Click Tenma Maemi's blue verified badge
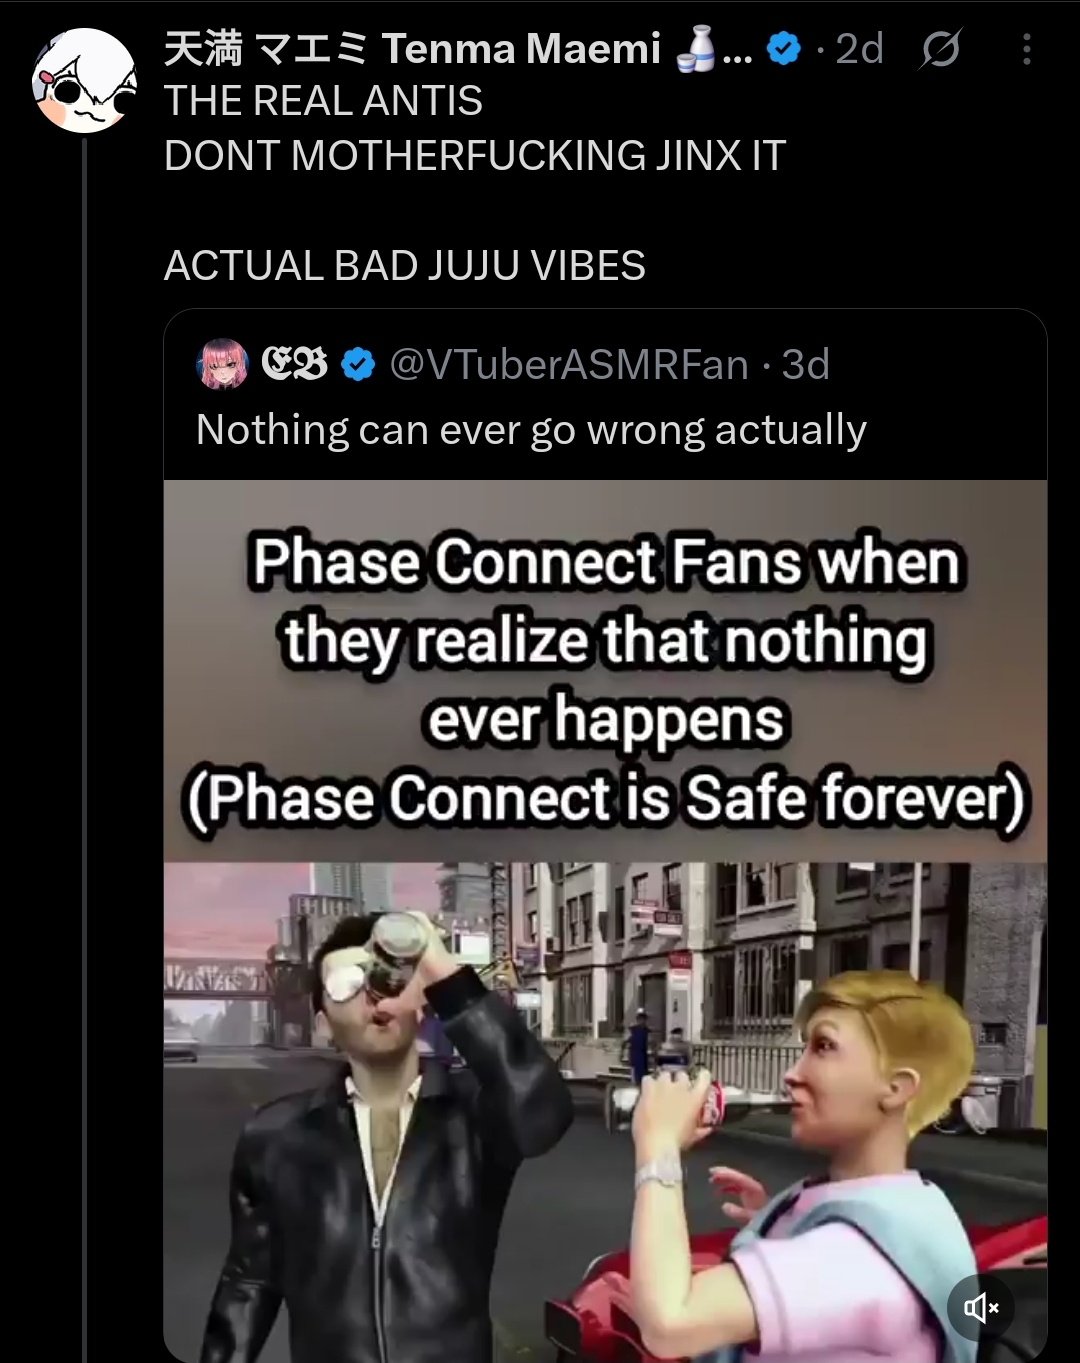This screenshot has height=1363, width=1080. point(784,48)
